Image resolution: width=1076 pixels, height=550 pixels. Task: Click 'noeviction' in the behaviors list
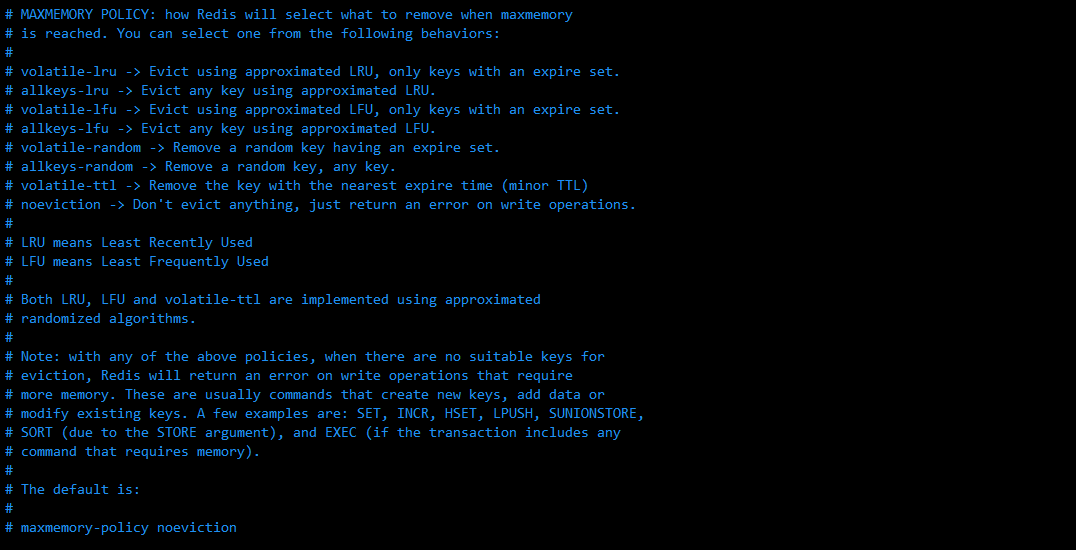(x=60, y=205)
